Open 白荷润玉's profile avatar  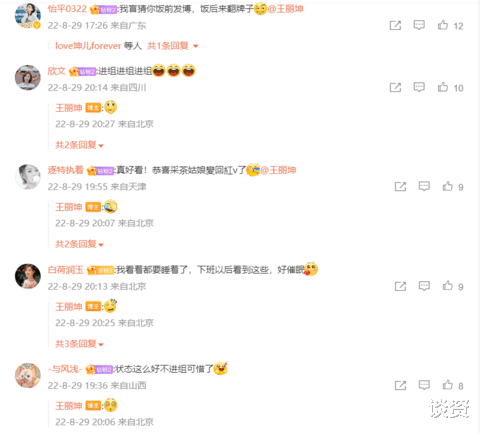(28, 276)
